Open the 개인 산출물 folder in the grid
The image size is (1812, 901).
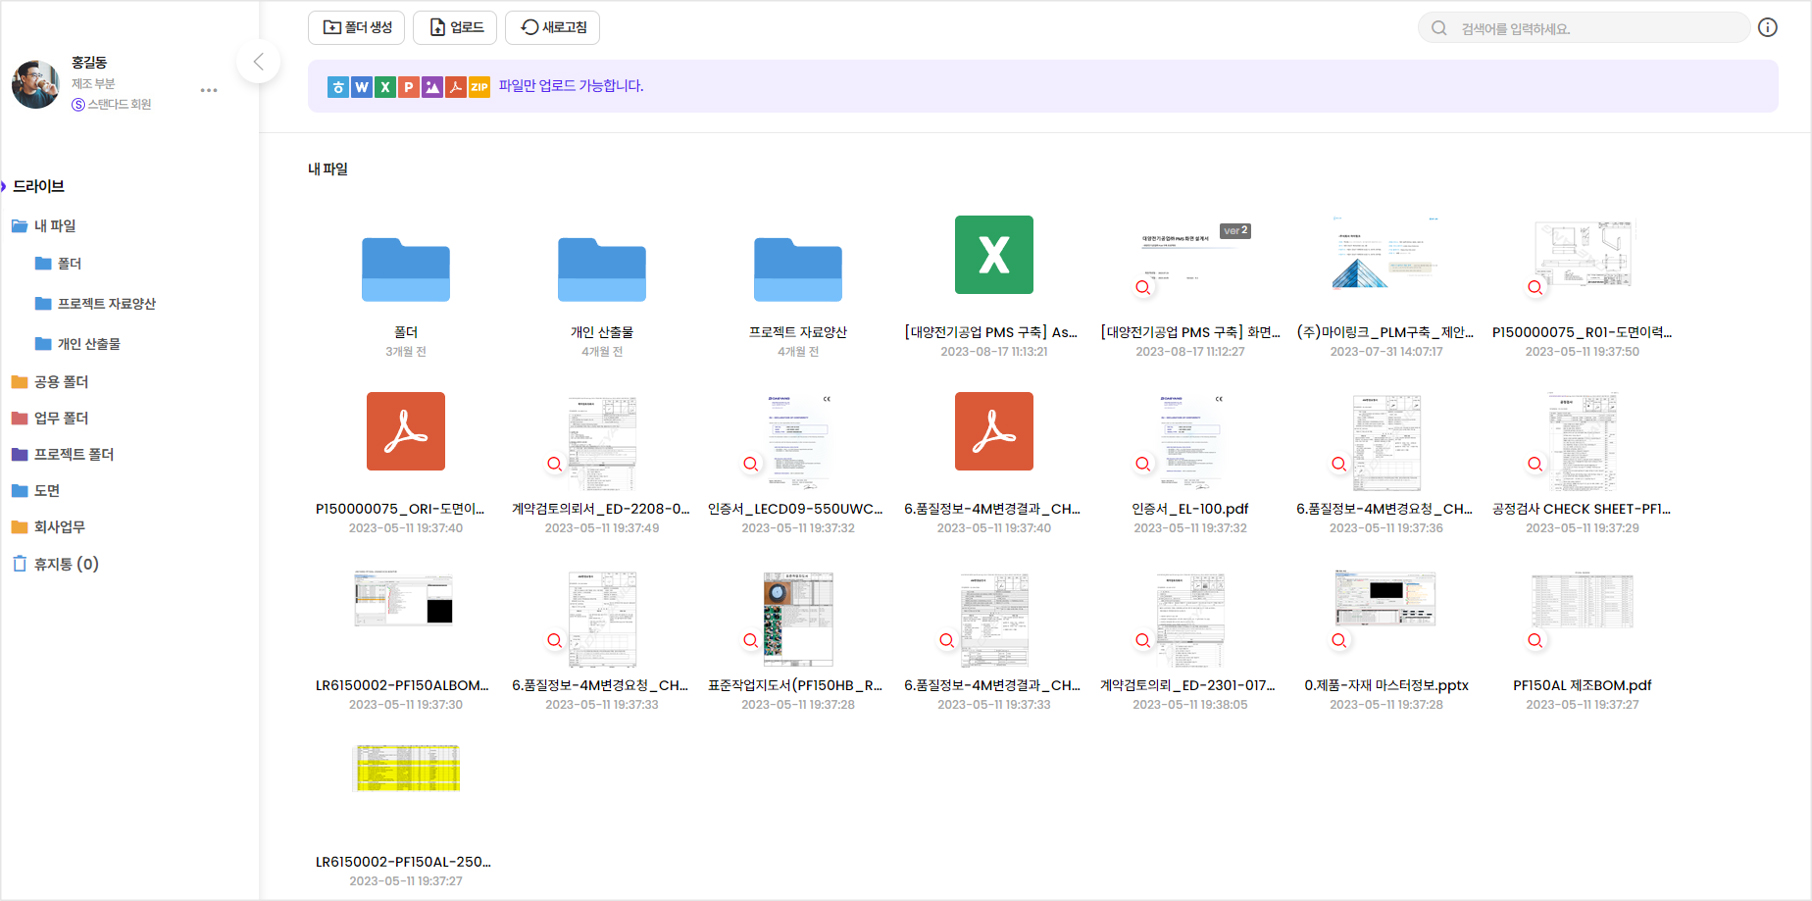[x=601, y=270]
